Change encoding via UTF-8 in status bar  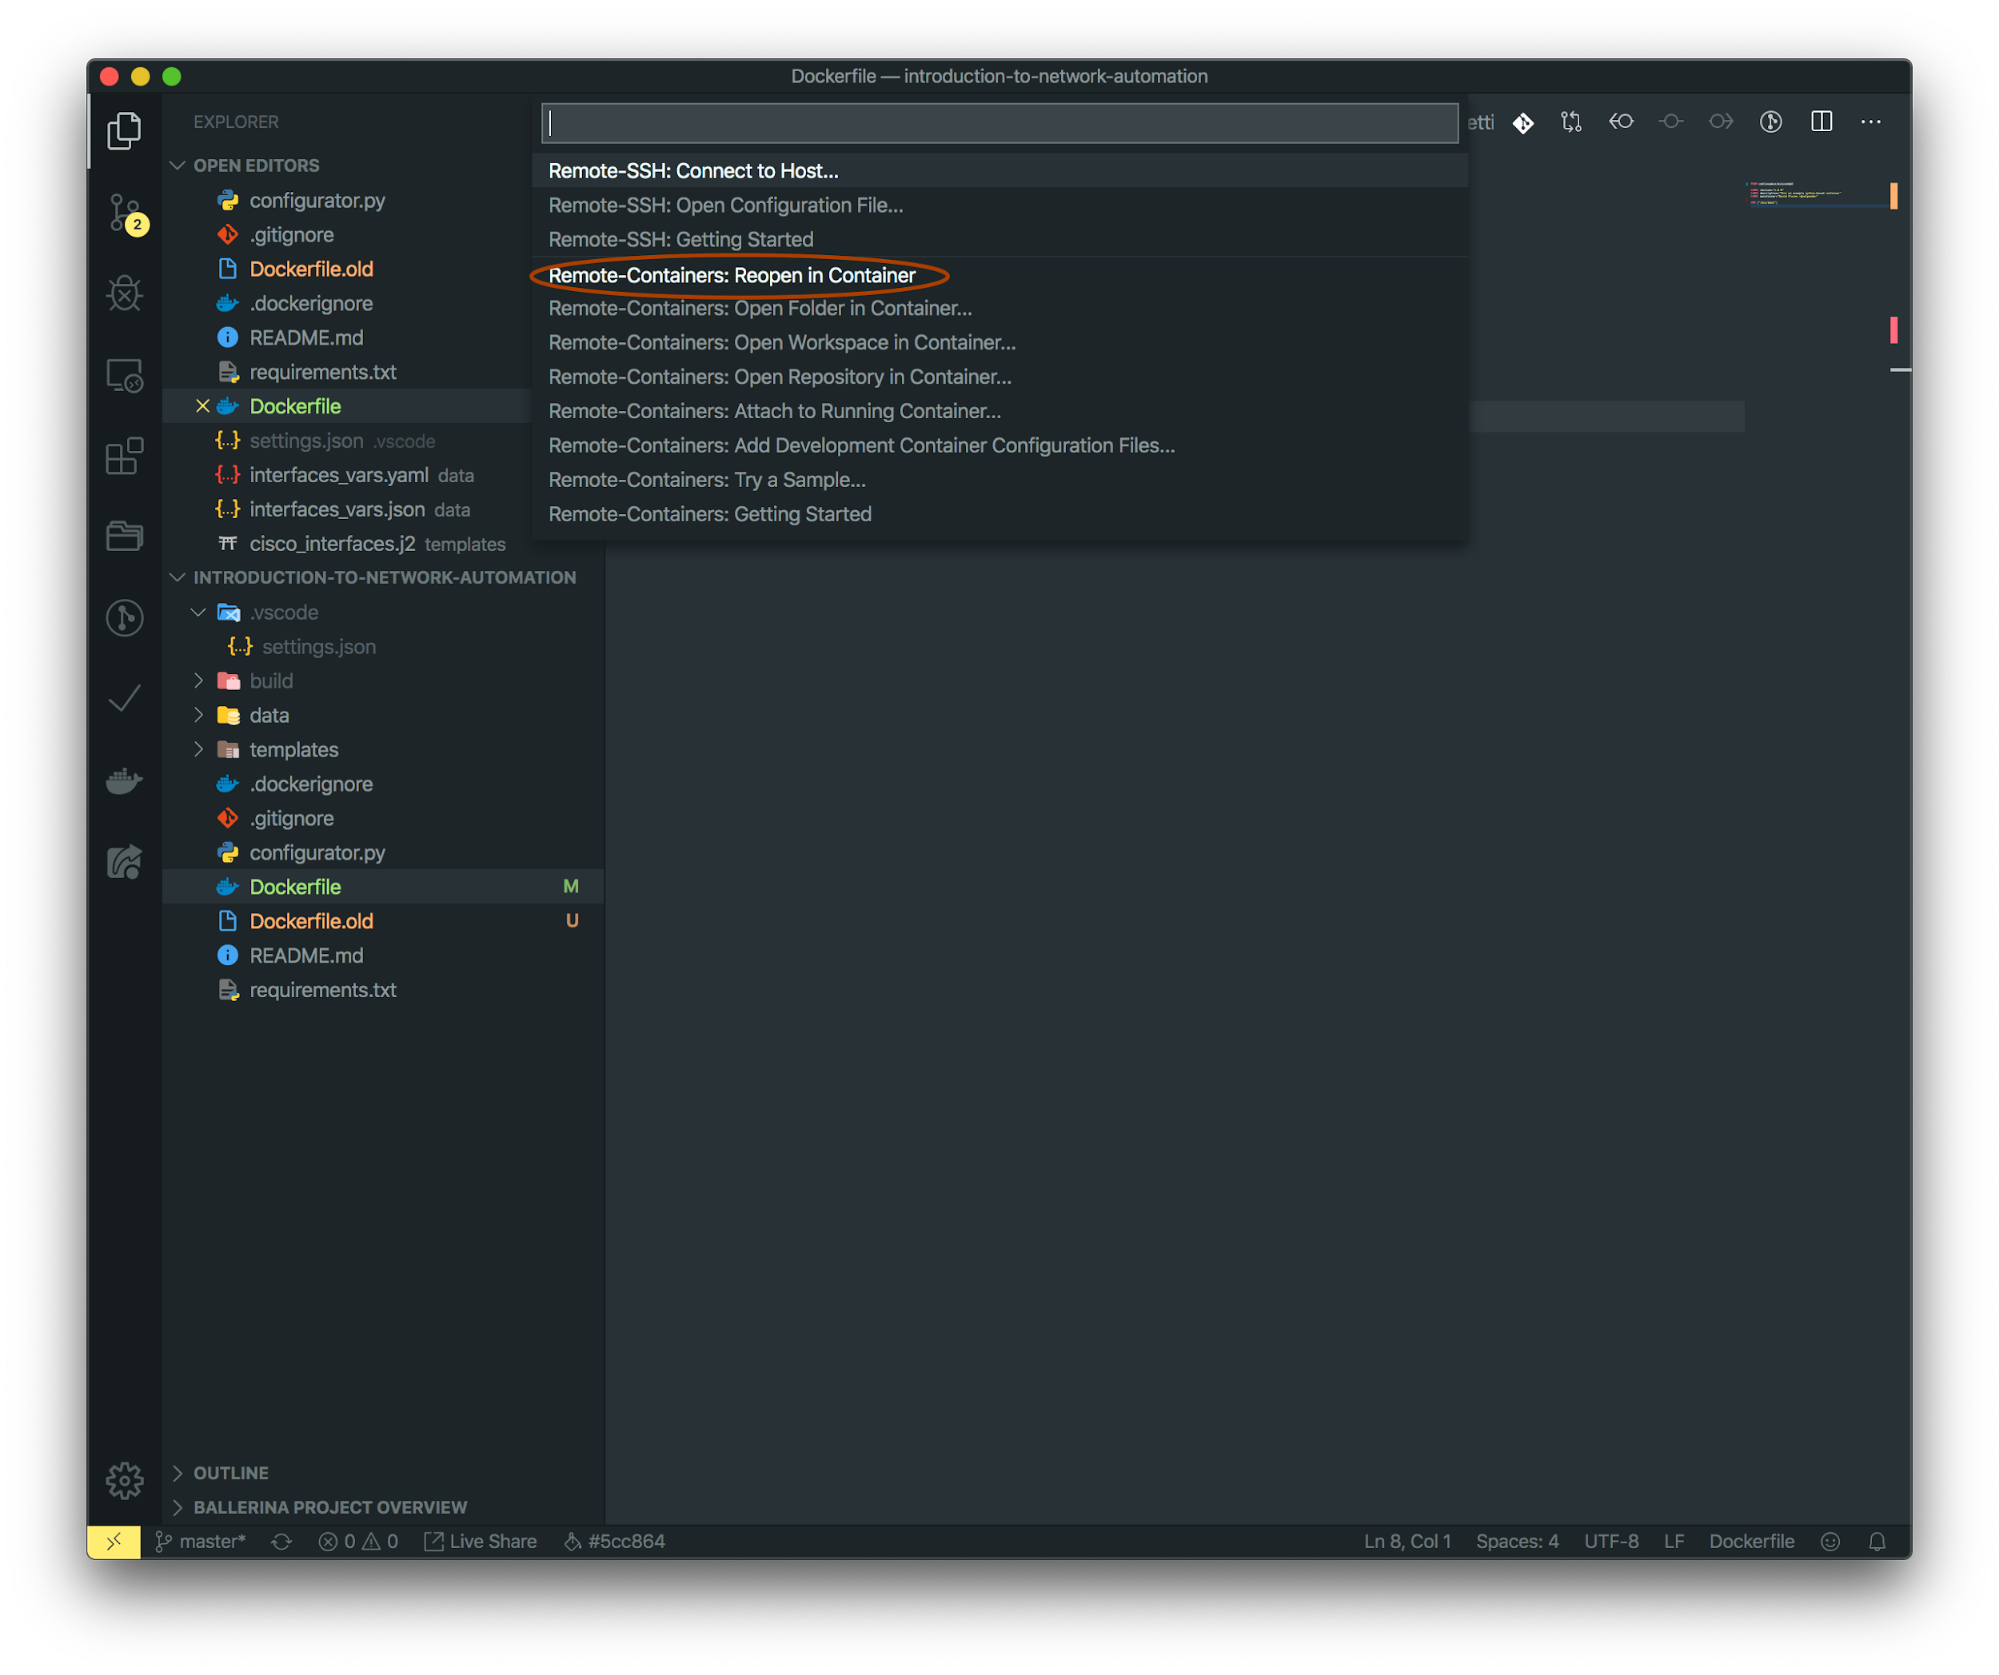tap(1611, 1541)
